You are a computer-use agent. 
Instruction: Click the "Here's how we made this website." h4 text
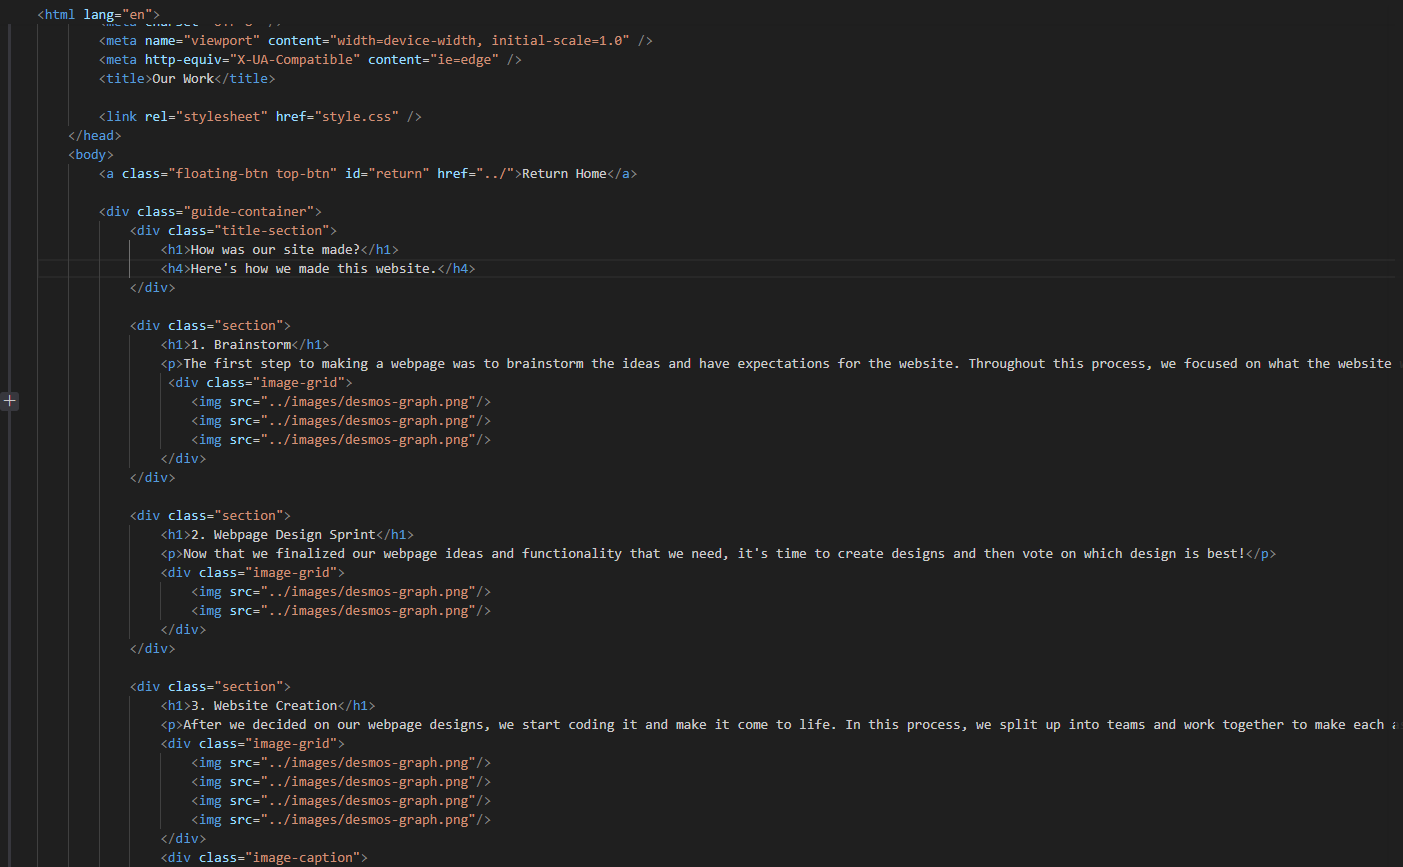[x=313, y=269]
